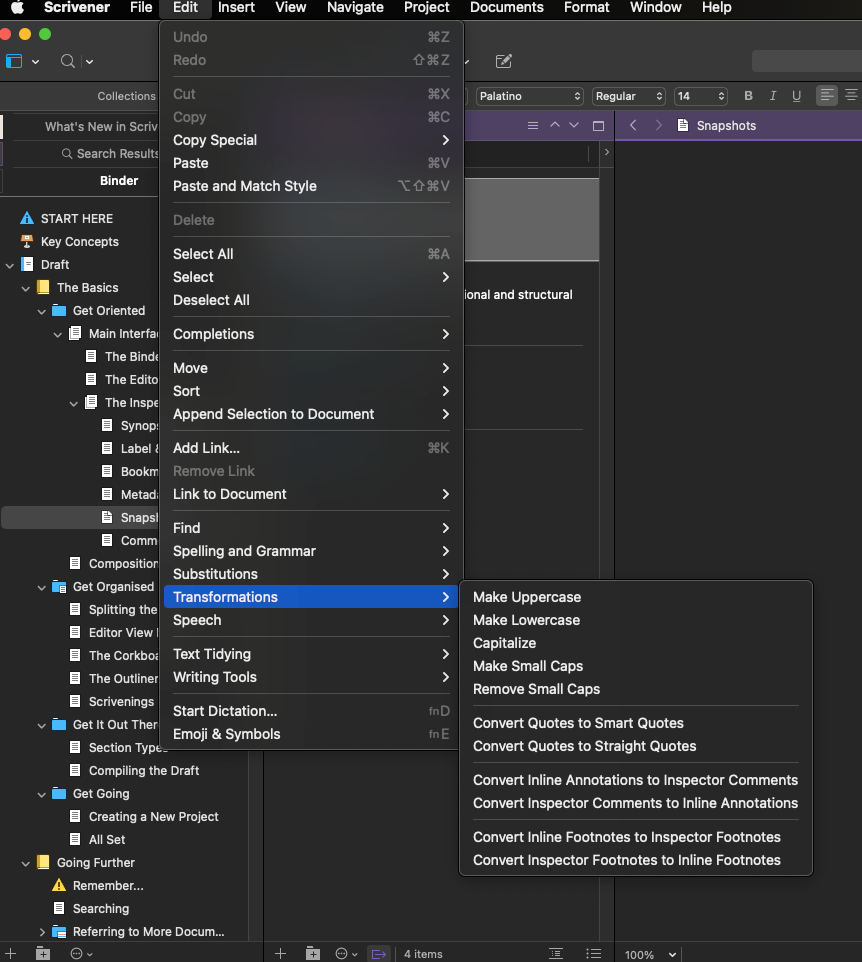Click the document icon next to Snapshots title

coord(682,125)
